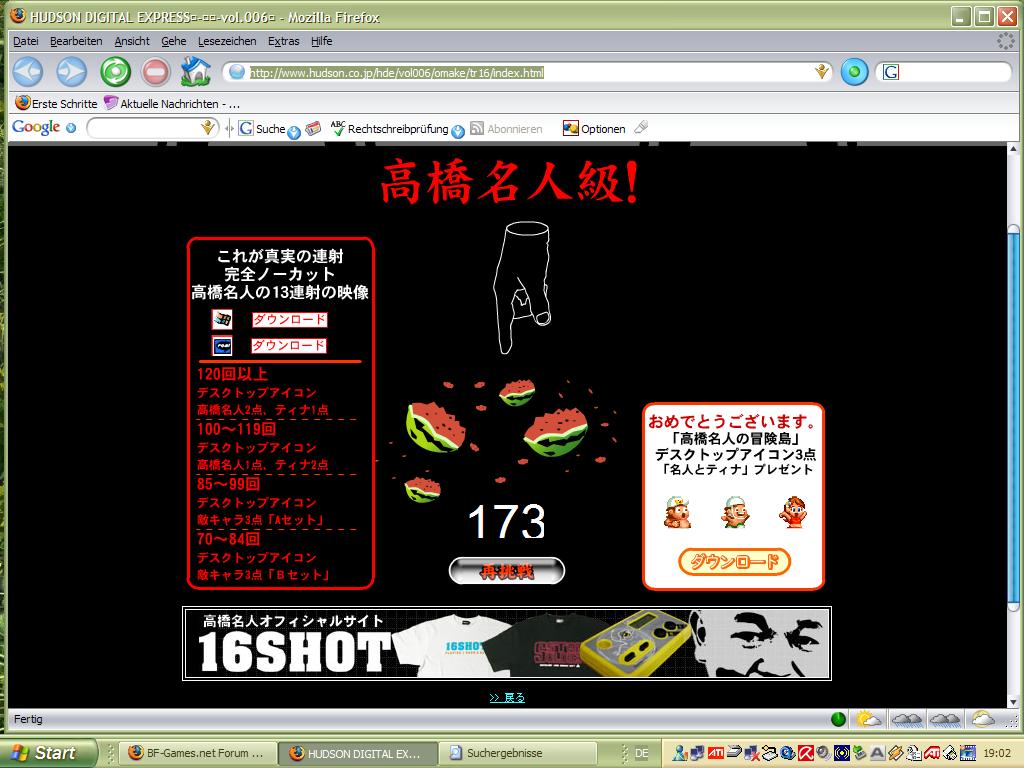Click DE language indicator in taskbar
This screenshot has height=768, width=1024.
pyautogui.click(x=642, y=753)
